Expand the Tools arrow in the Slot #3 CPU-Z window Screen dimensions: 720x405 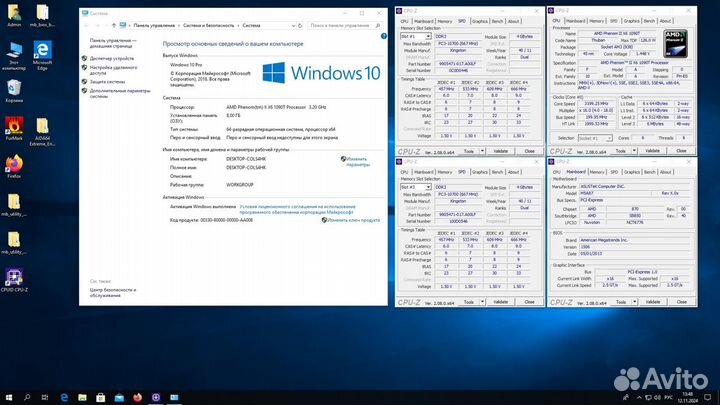[482, 302]
